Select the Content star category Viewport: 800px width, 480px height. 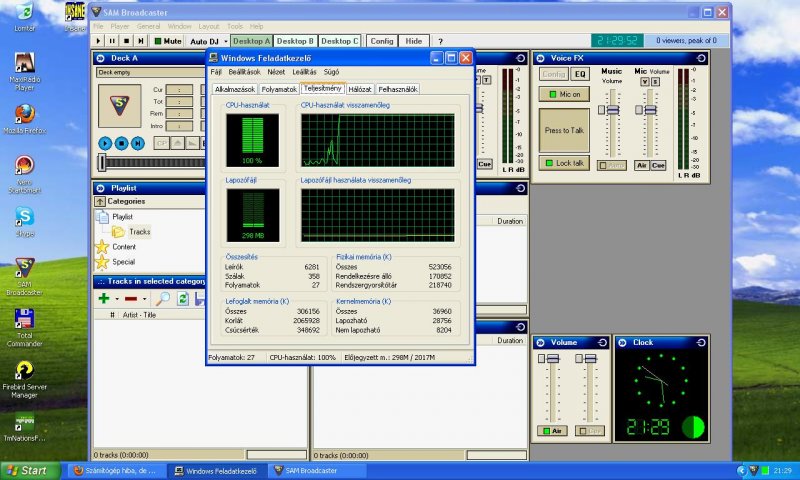(x=124, y=247)
